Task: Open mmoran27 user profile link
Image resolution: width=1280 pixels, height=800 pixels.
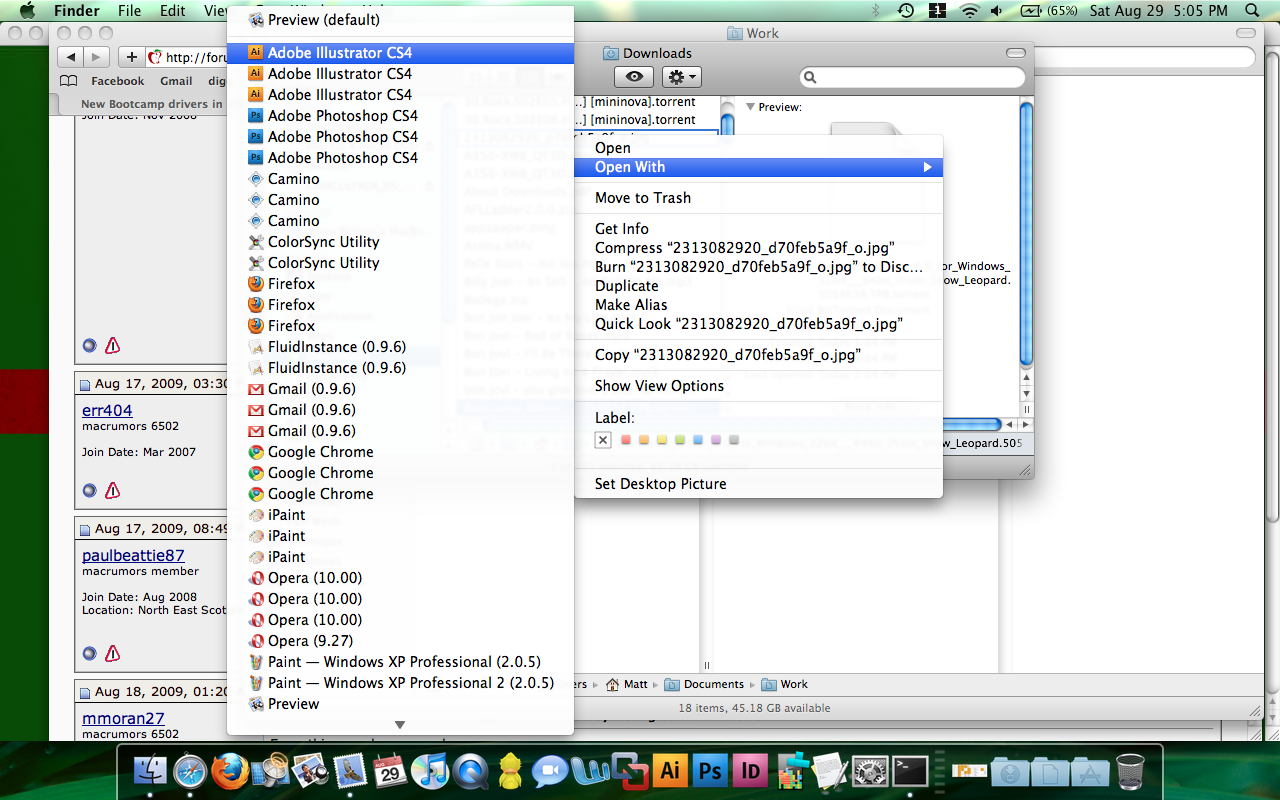Action: coord(123,718)
